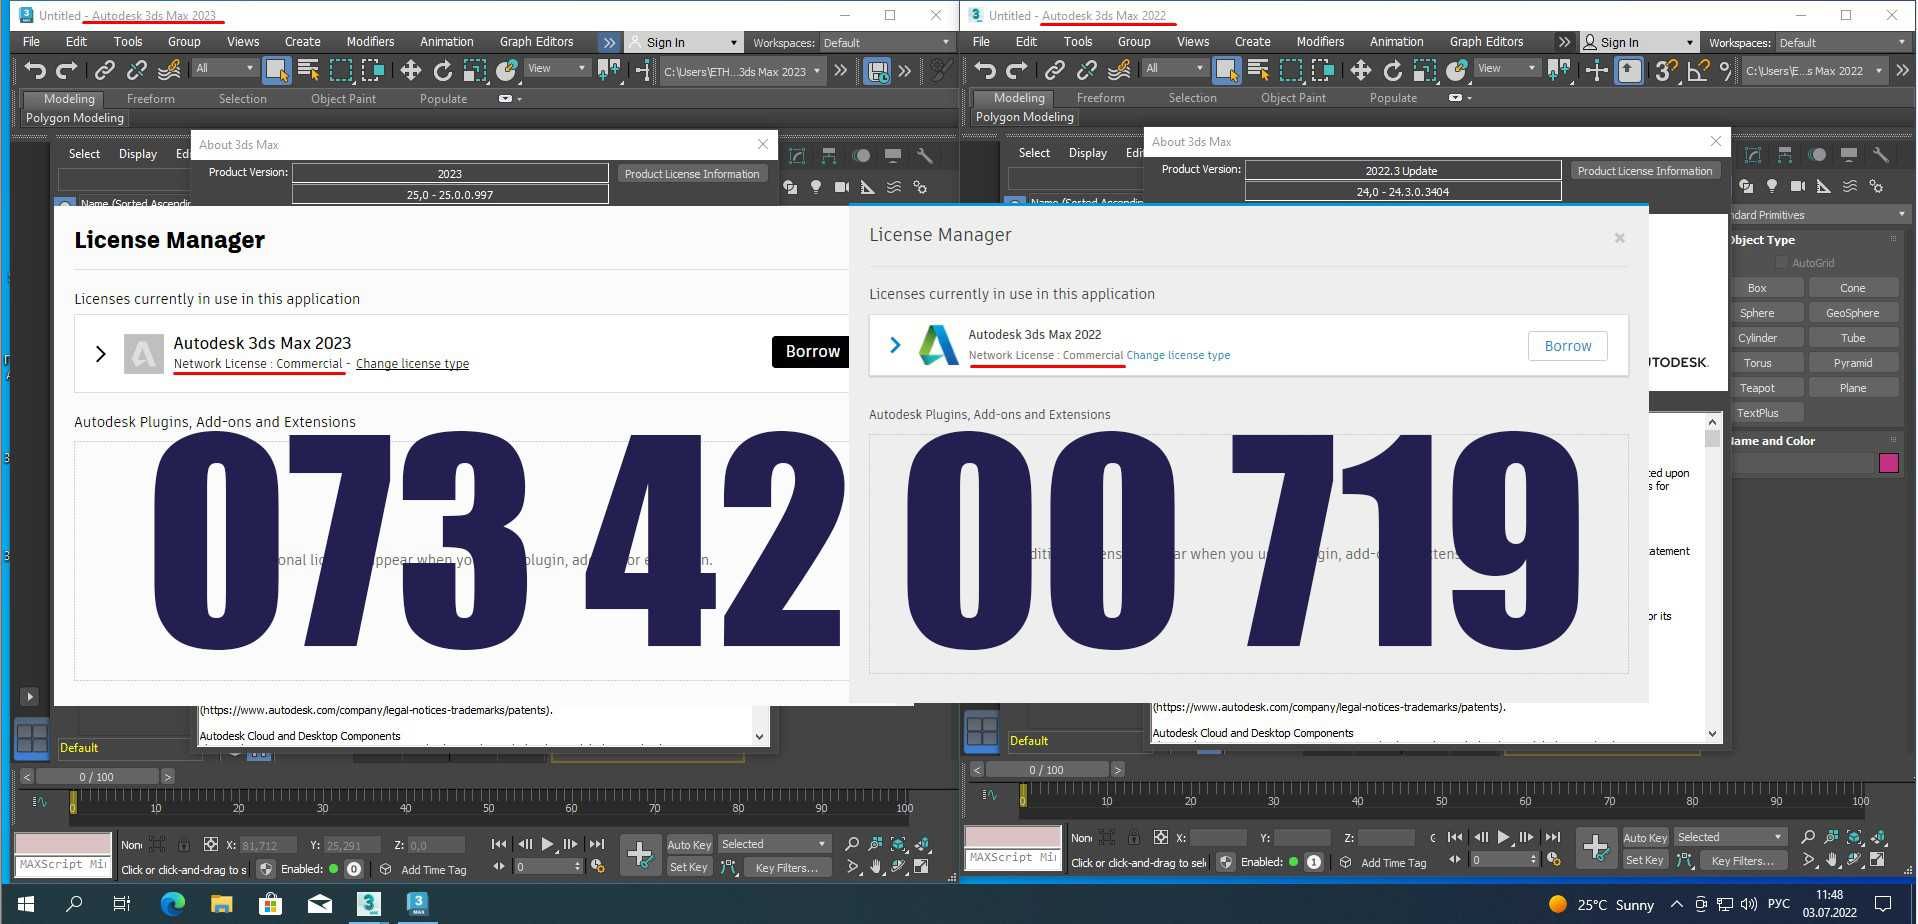Toggle 3D Snaps in 3ds Max 2022
This screenshot has width=1918, height=924.
tap(1665, 70)
